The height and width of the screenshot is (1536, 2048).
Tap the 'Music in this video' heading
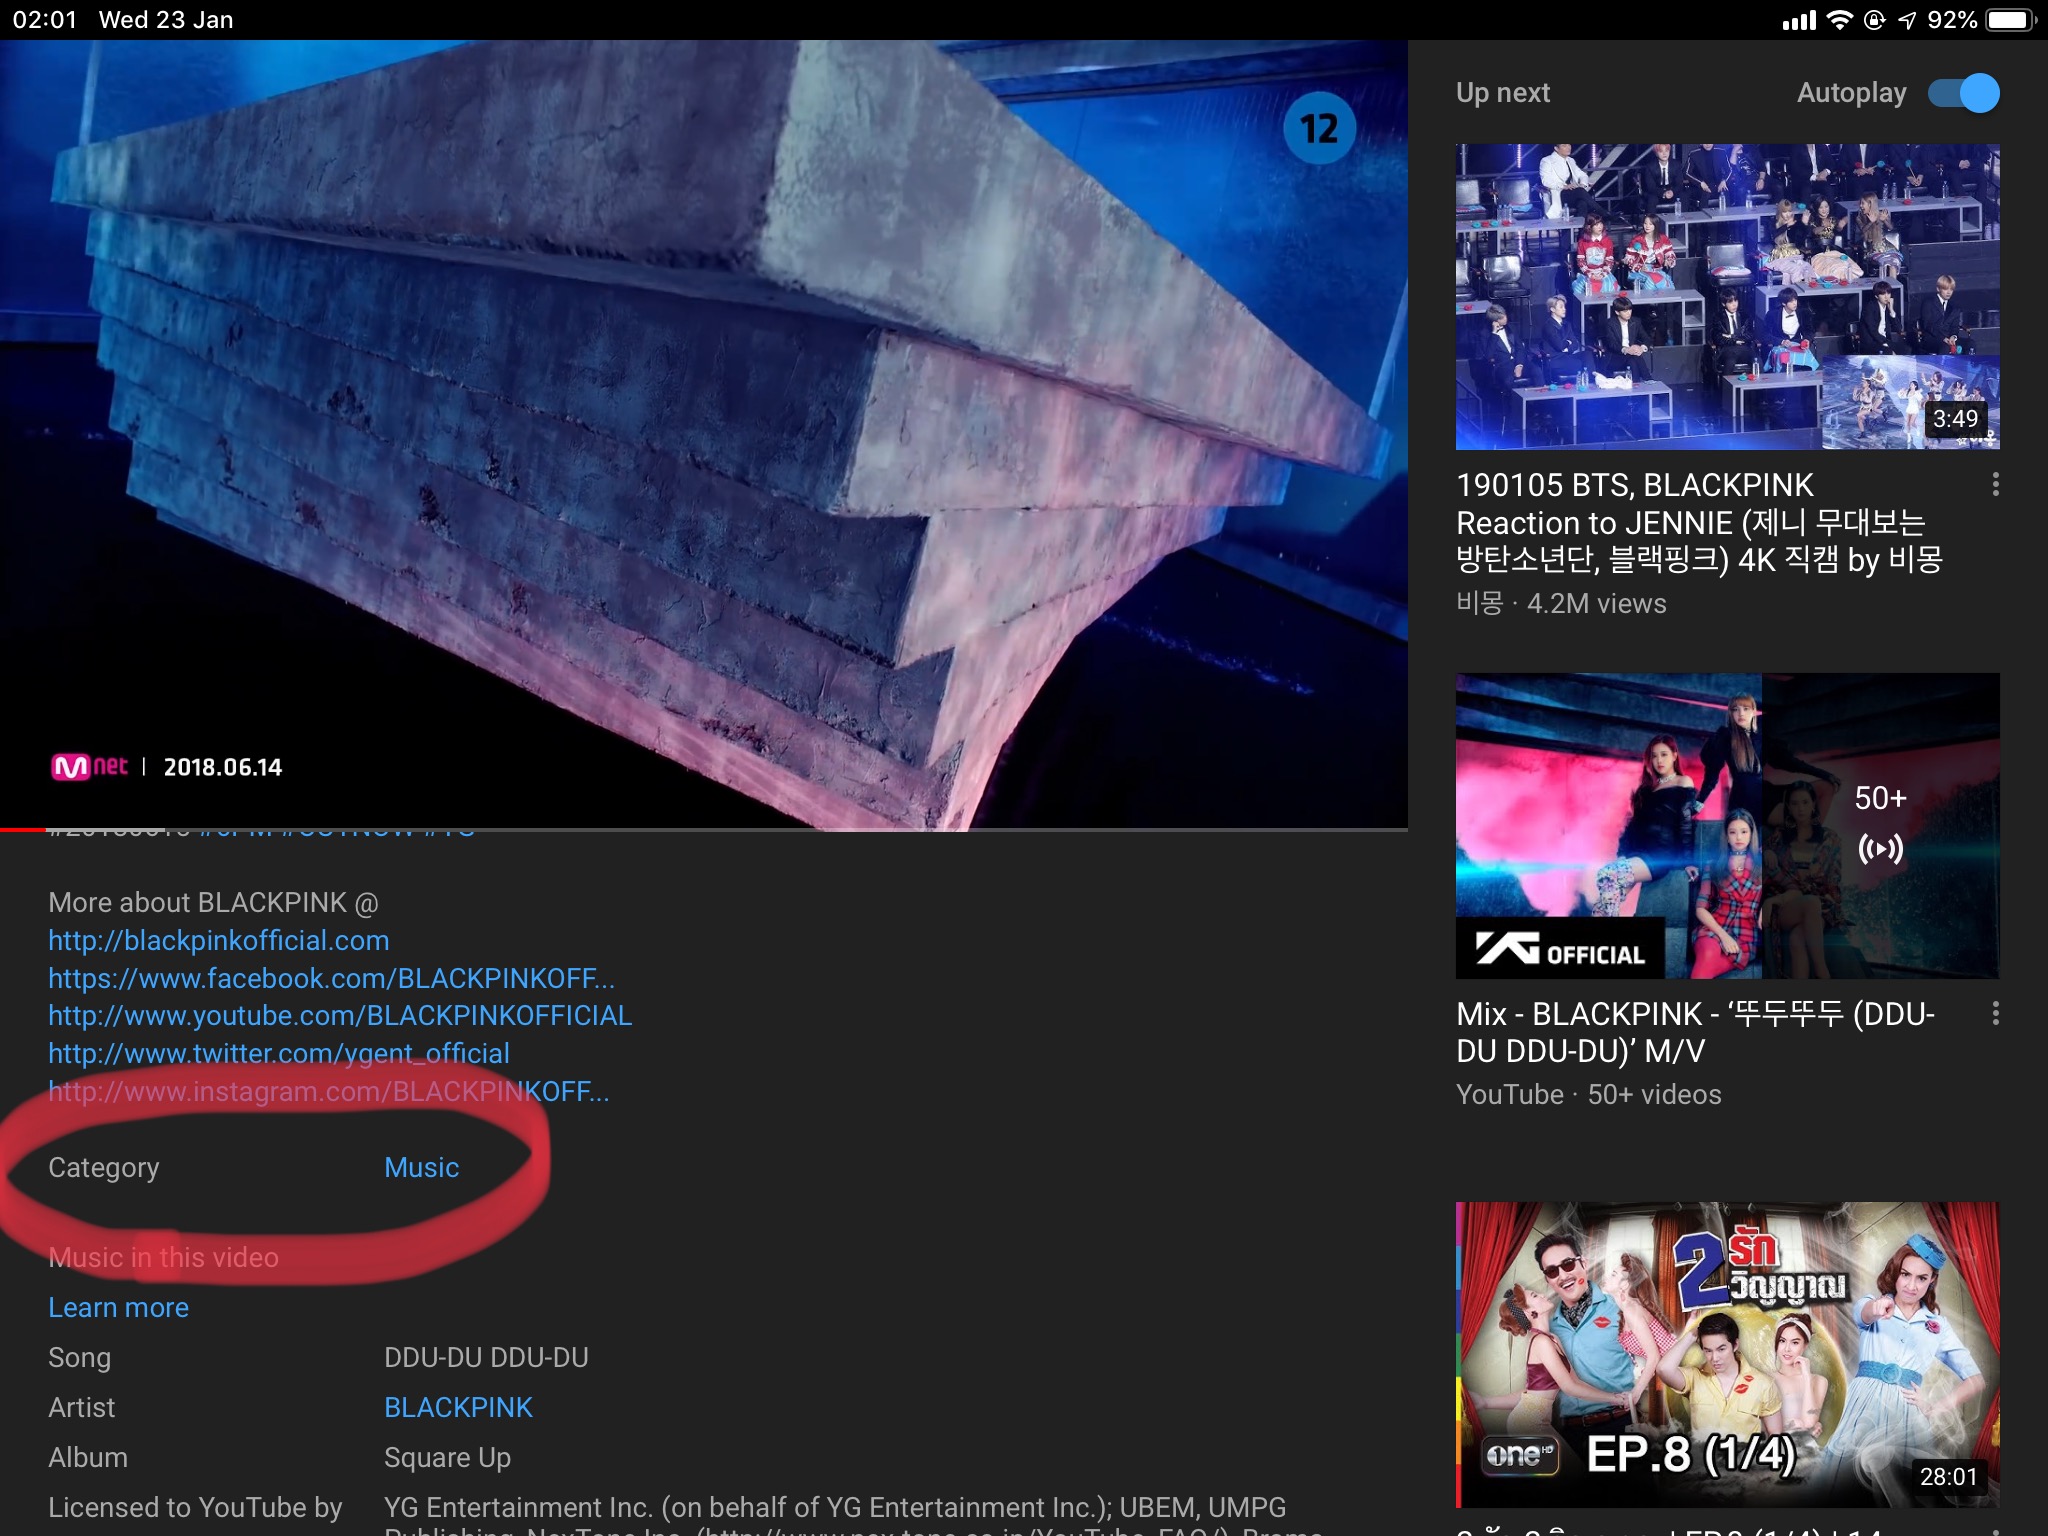click(x=163, y=1258)
